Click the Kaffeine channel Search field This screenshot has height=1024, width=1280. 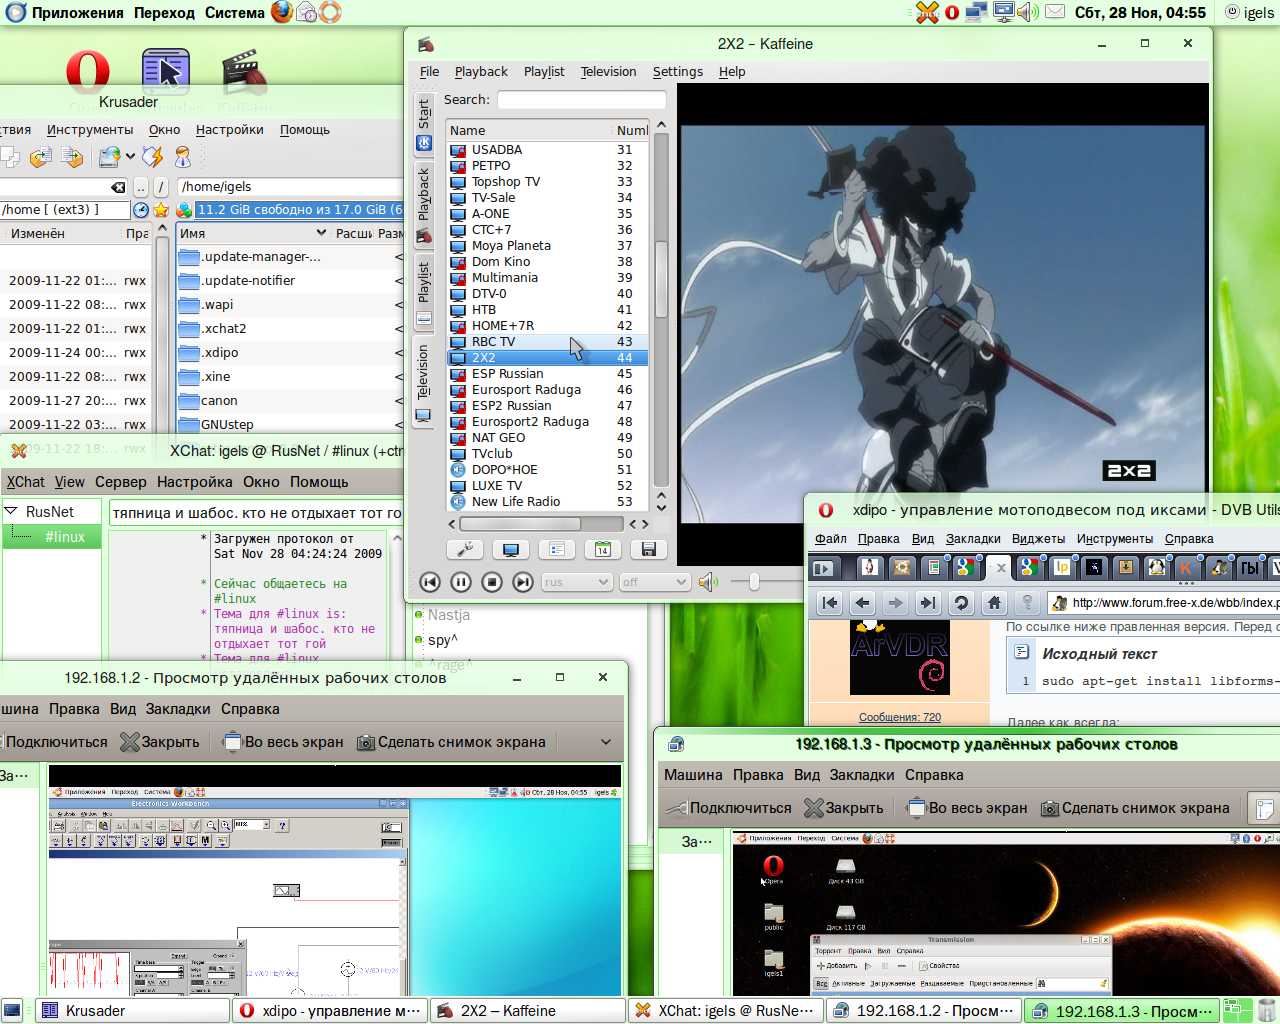tap(582, 100)
